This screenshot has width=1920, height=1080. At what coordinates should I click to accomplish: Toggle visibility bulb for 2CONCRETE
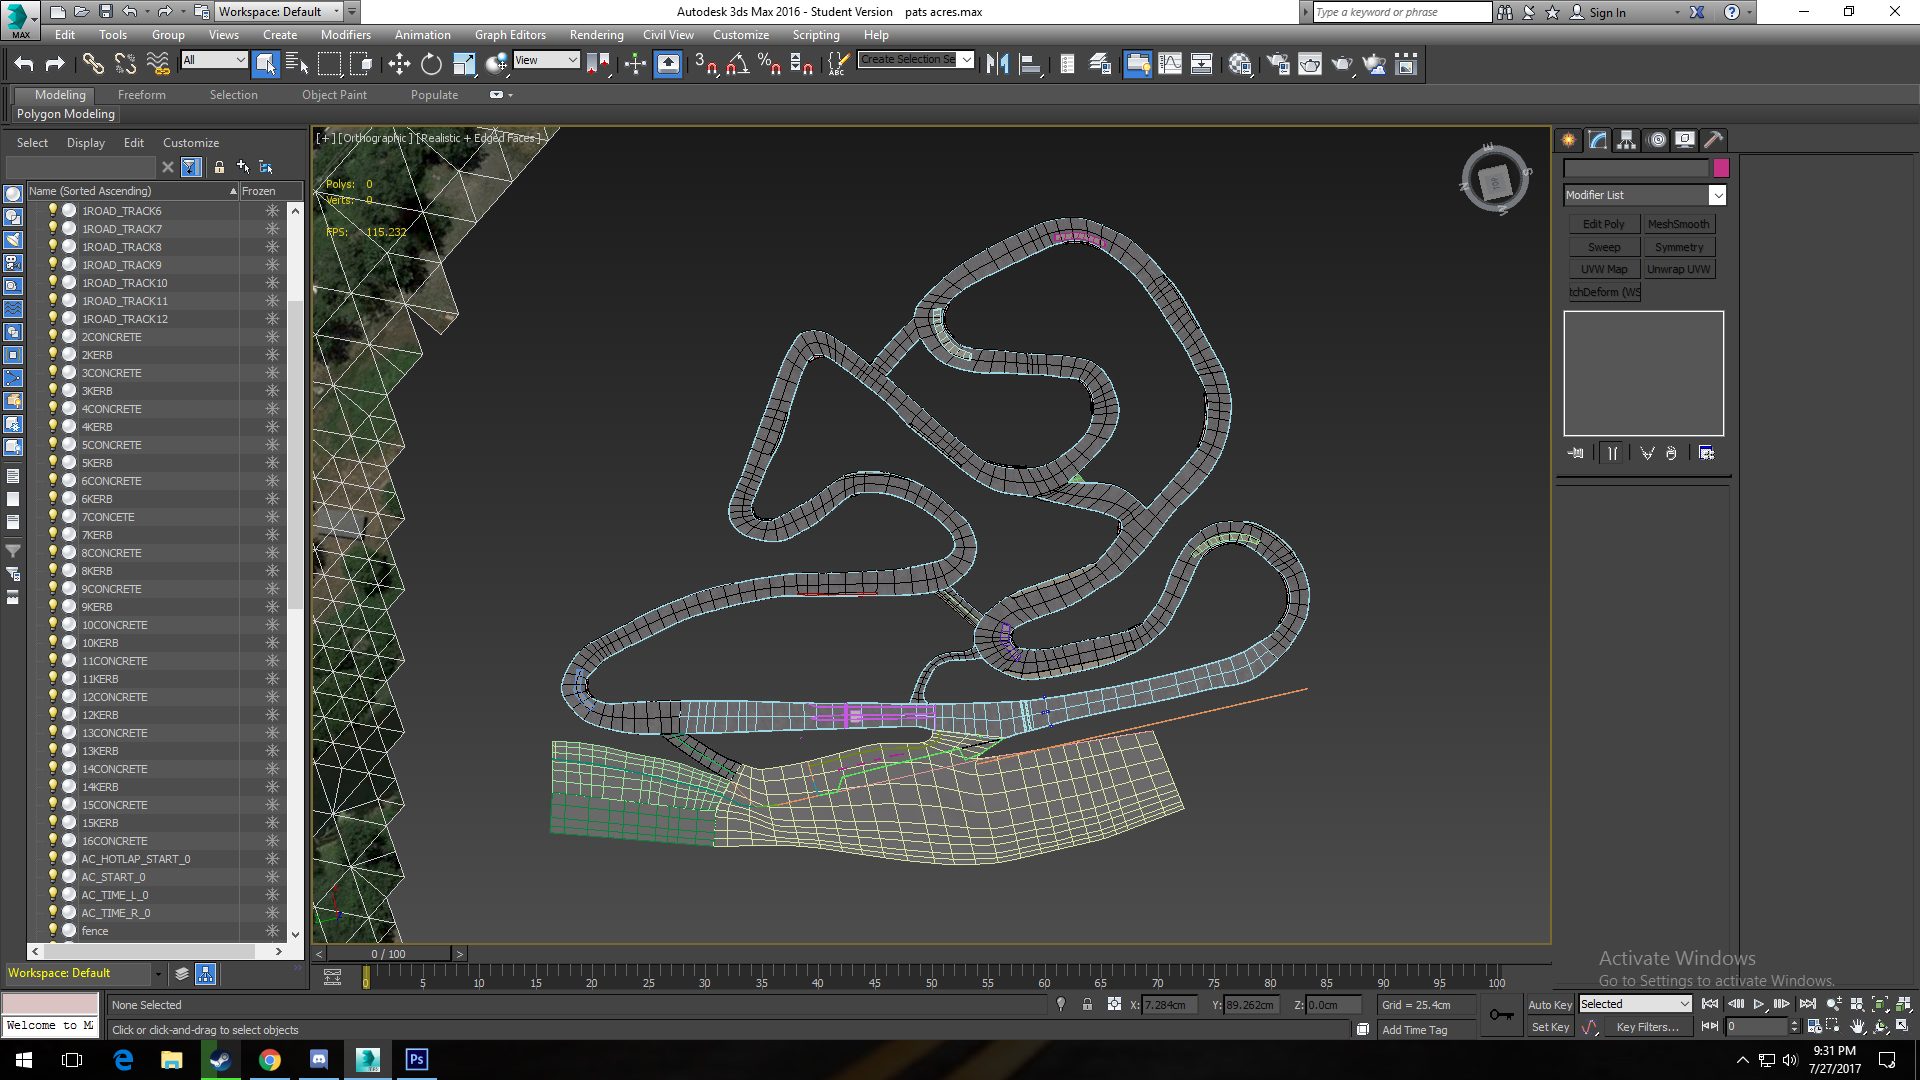53,337
